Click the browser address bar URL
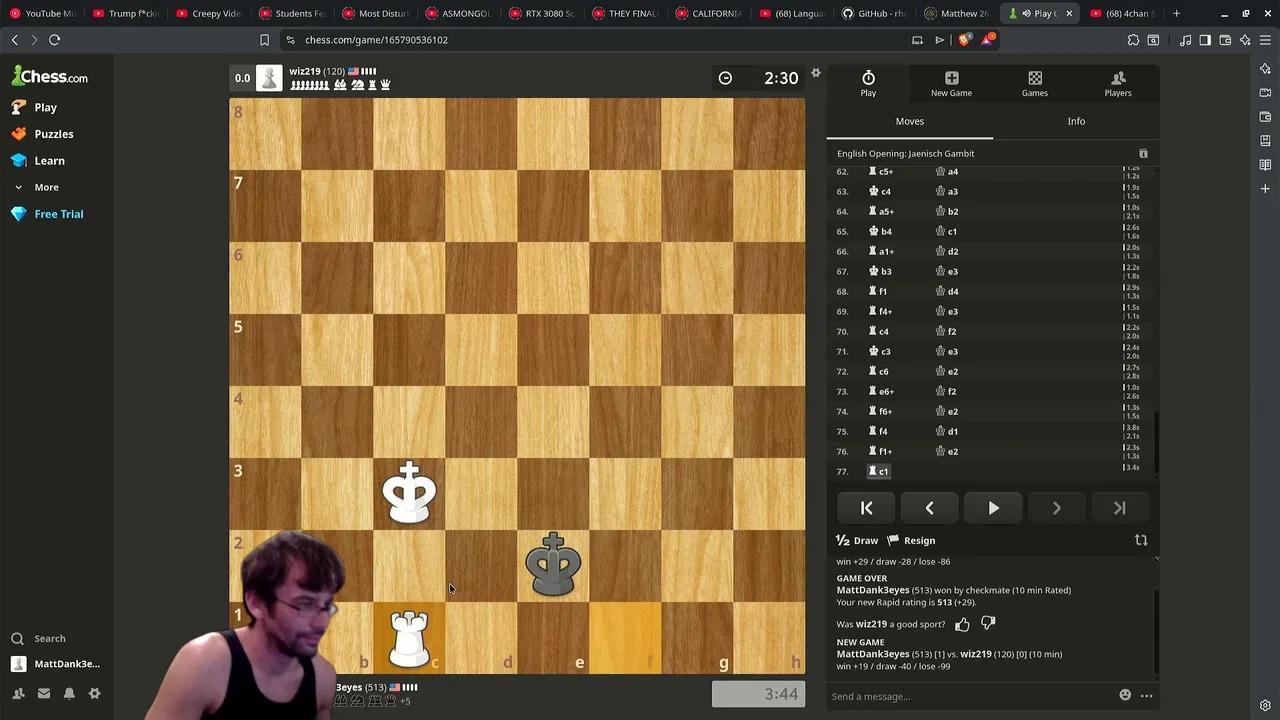The width and height of the screenshot is (1280, 720). [376, 40]
